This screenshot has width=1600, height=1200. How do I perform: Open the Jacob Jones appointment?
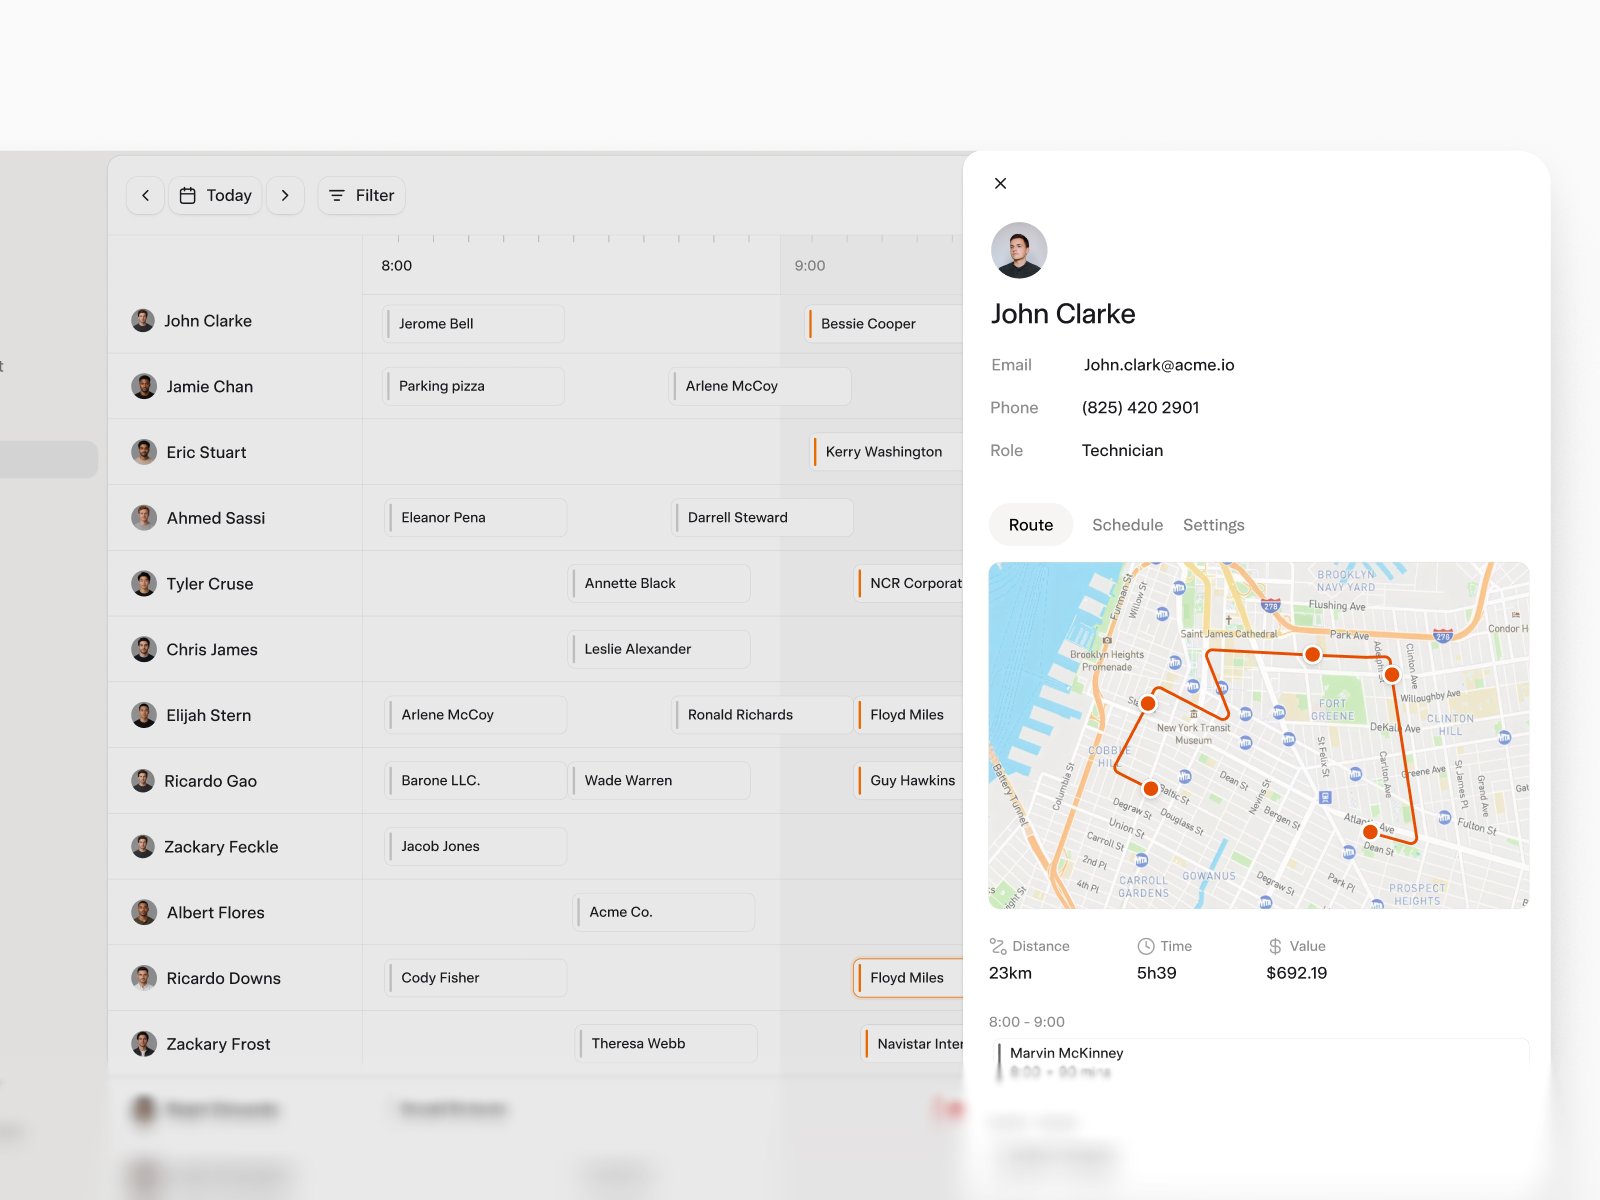(x=476, y=846)
